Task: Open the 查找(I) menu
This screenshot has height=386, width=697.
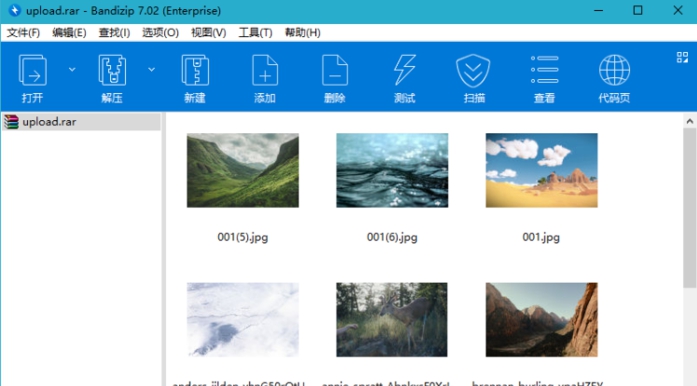Action: point(114,32)
